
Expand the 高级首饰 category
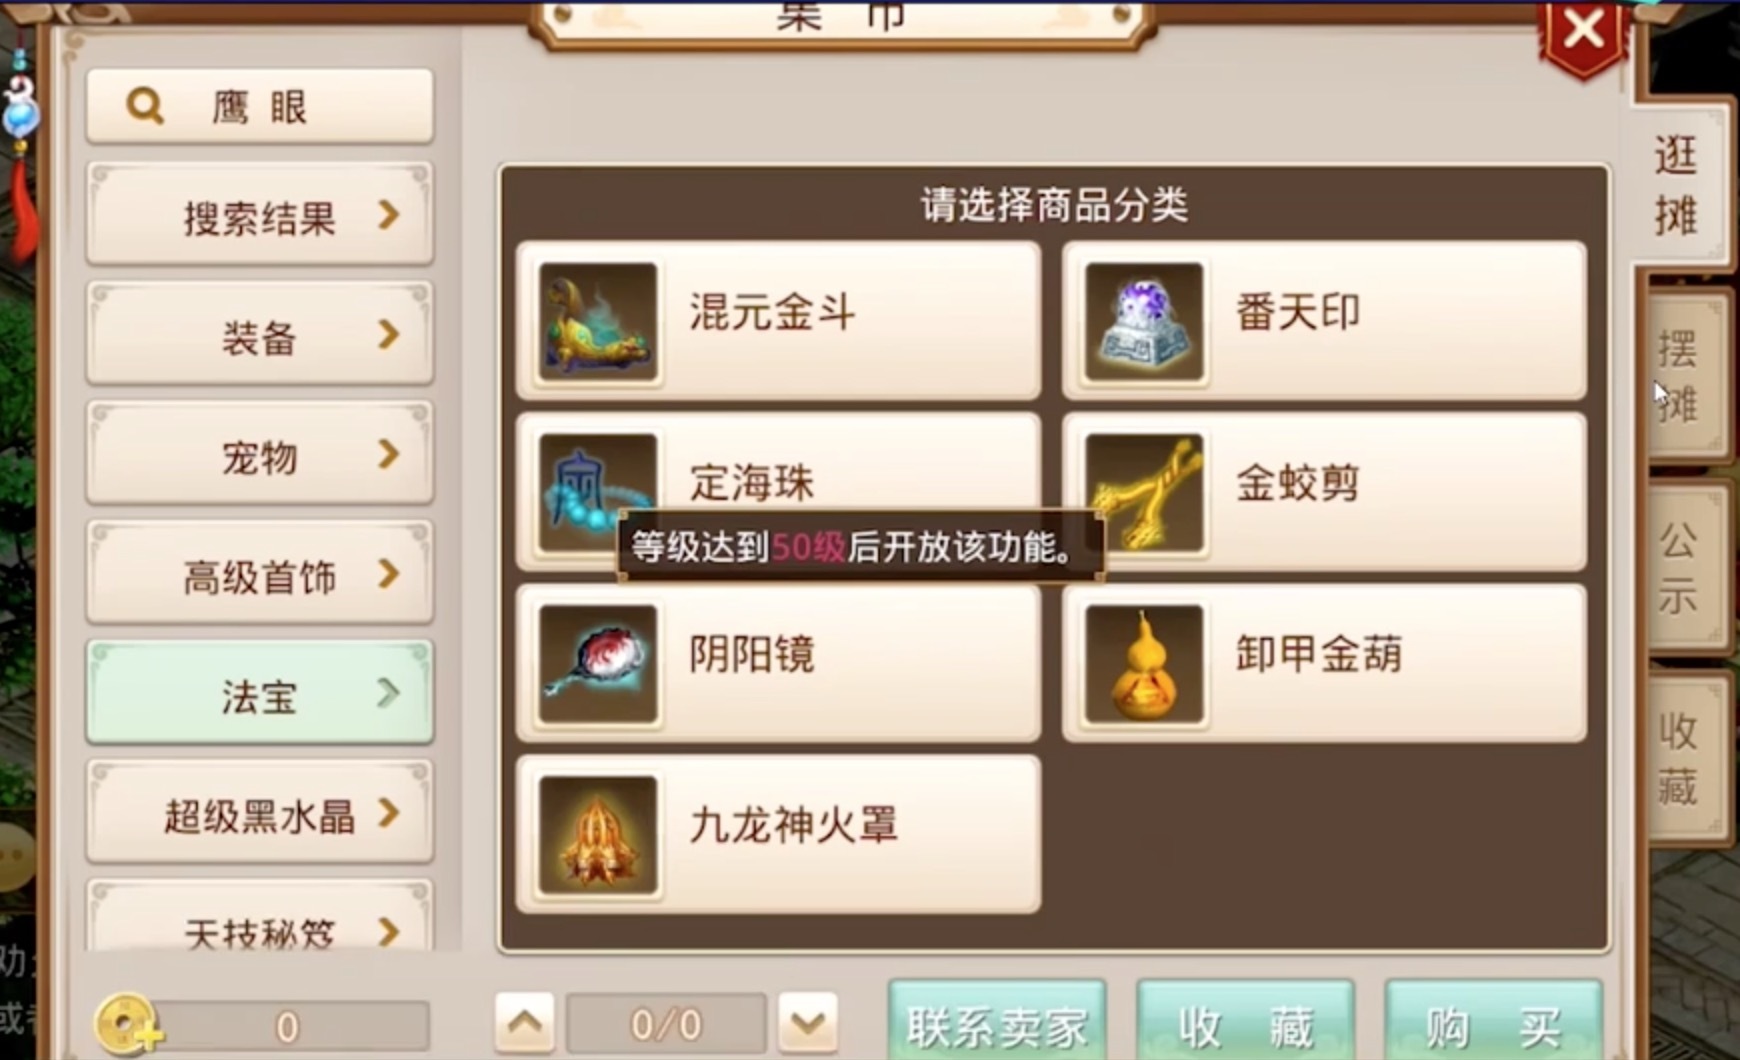pyautogui.click(x=260, y=573)
